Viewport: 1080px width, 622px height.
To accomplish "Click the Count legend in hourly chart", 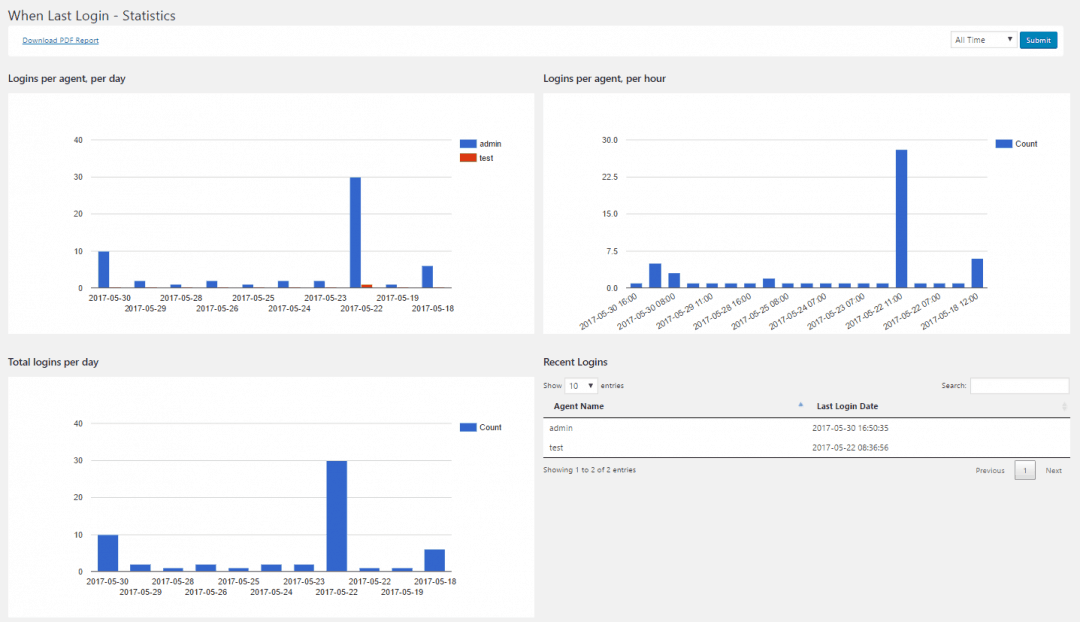I will tap(1006, 143).
